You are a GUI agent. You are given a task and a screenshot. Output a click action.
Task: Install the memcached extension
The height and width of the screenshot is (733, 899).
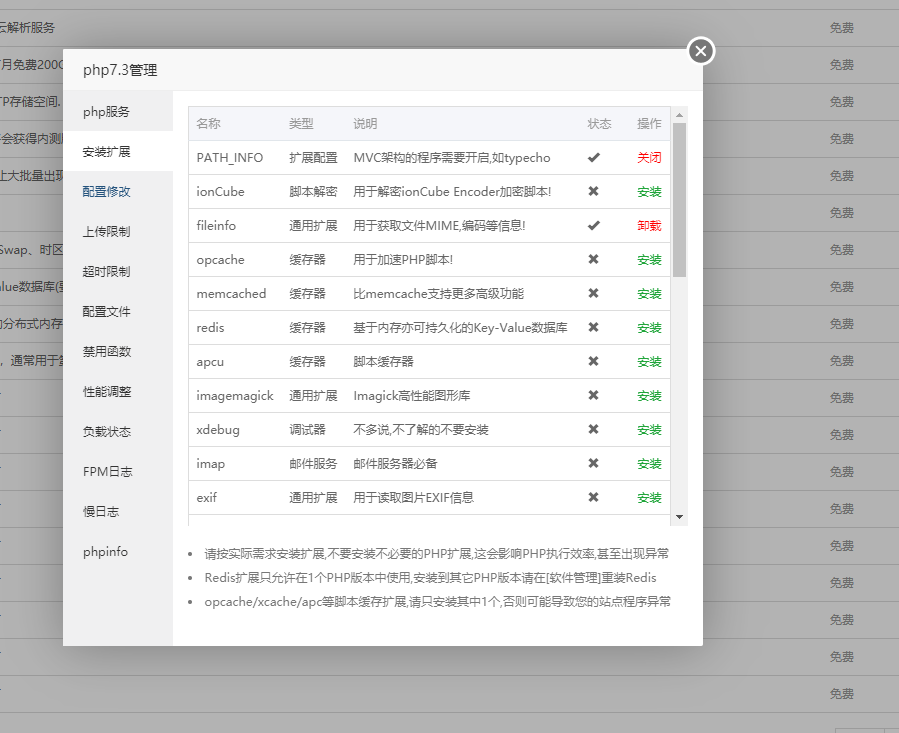click(x=649, y=294)
